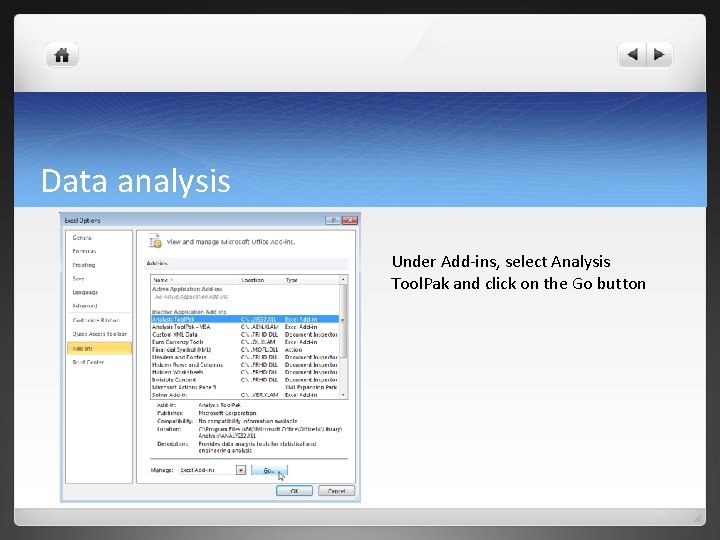Select the Custom XML Data row
This screenshot has width=720, height=540.
click(x=245, y=334)
